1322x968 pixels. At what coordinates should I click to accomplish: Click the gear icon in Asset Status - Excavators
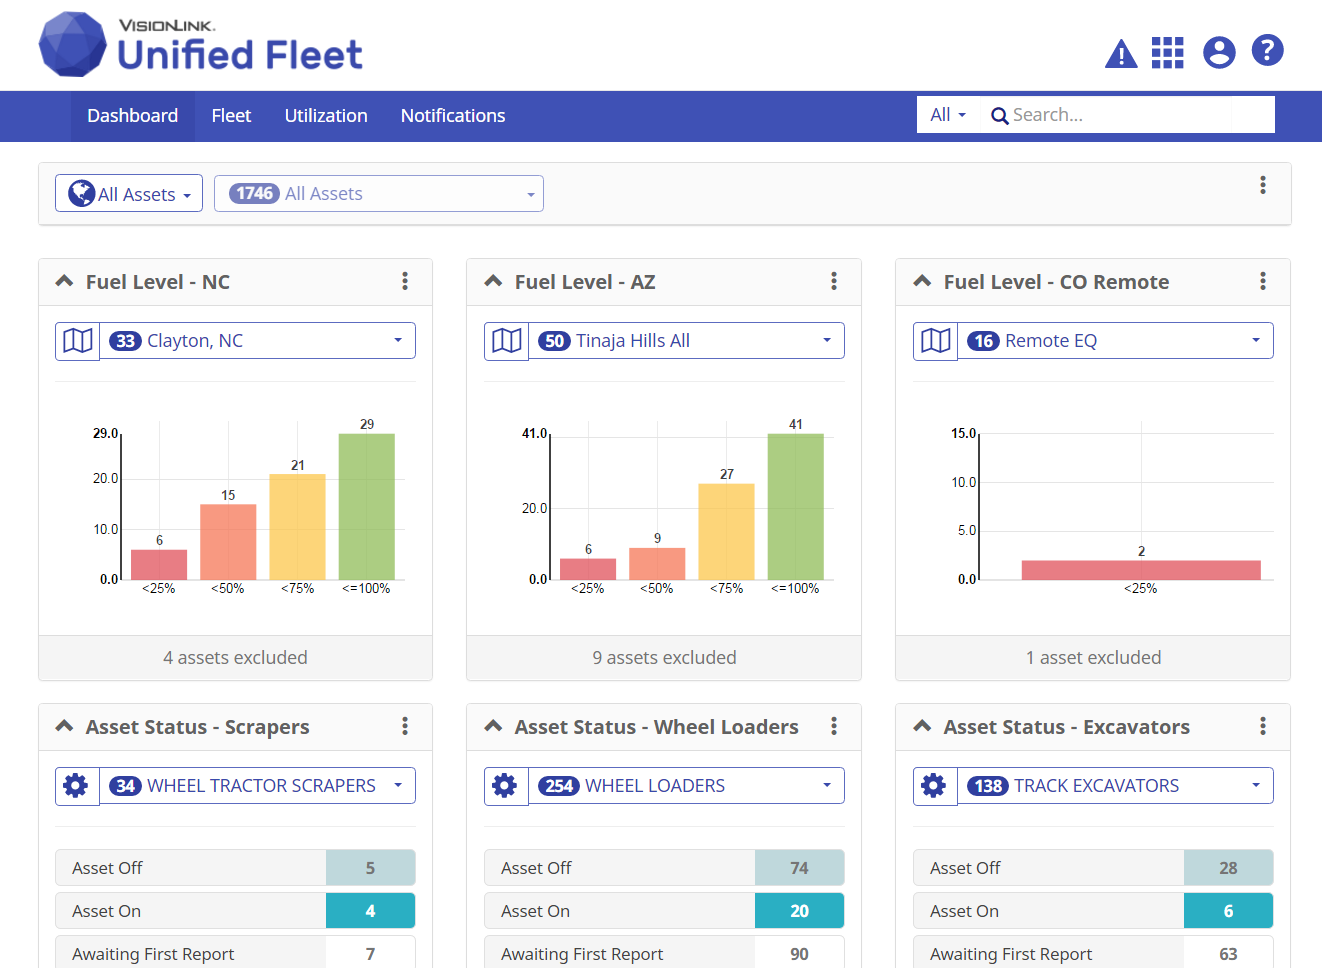tap(934, 786)
